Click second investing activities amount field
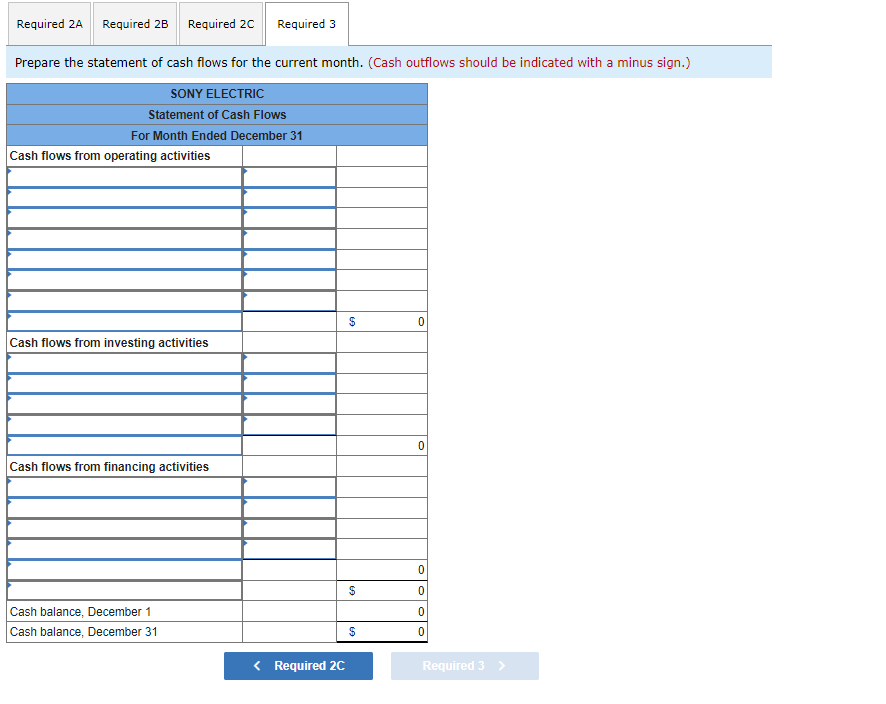Image resolution: width=886 pixels, height=704 pixels. (x=289, y=384)
